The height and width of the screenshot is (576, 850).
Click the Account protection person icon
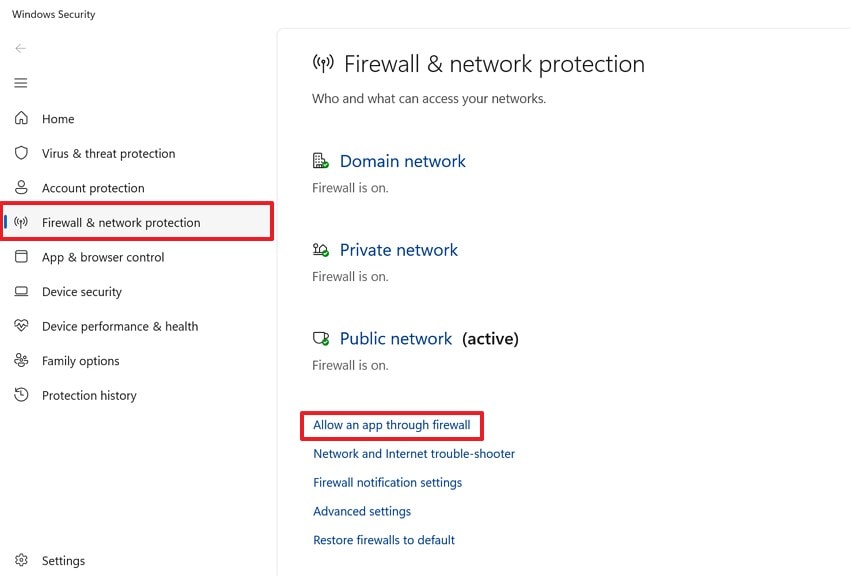pos(21,187)
